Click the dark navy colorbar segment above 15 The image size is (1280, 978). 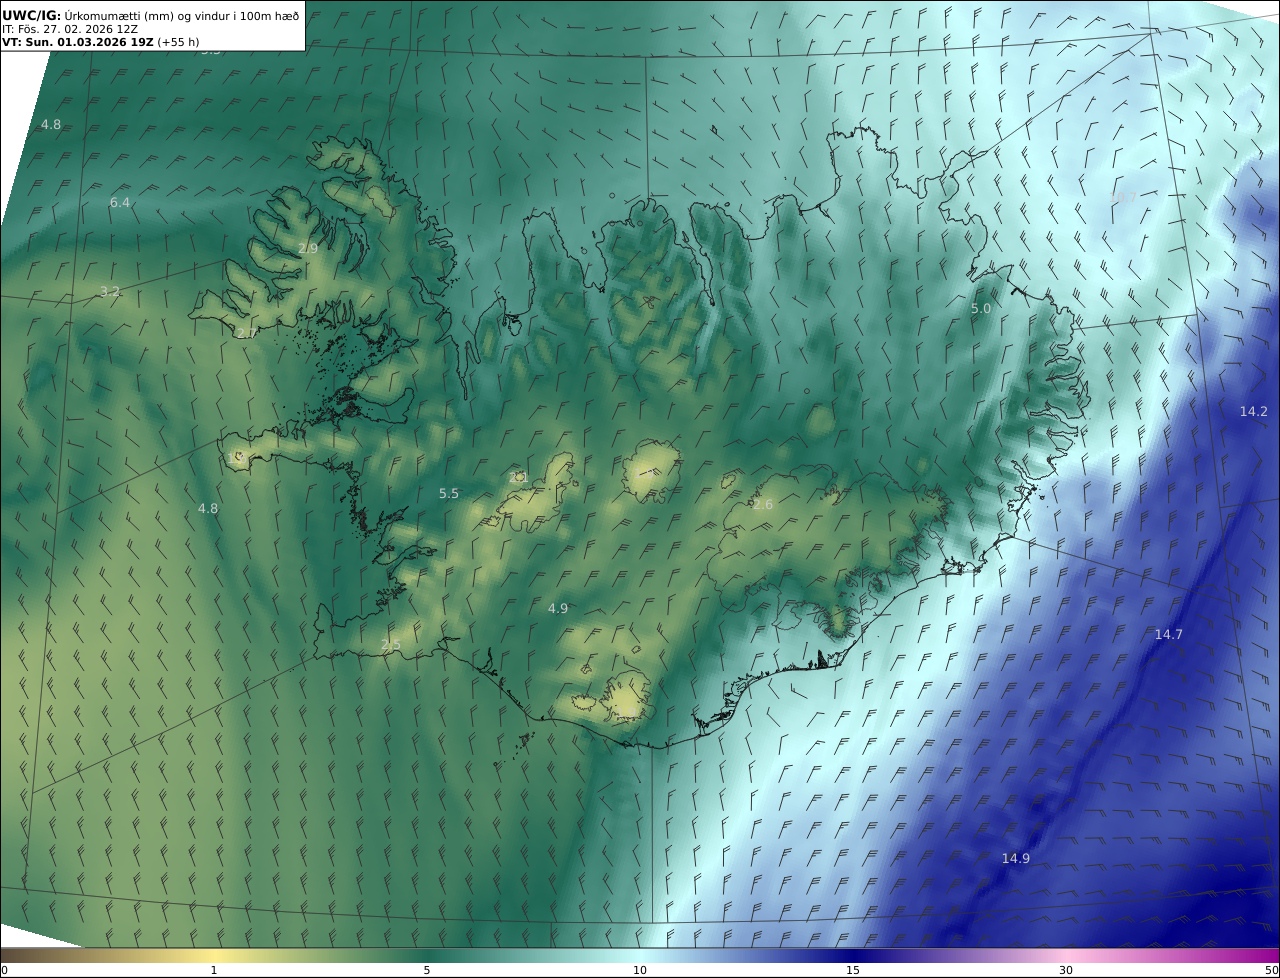(x=853, y=955)
